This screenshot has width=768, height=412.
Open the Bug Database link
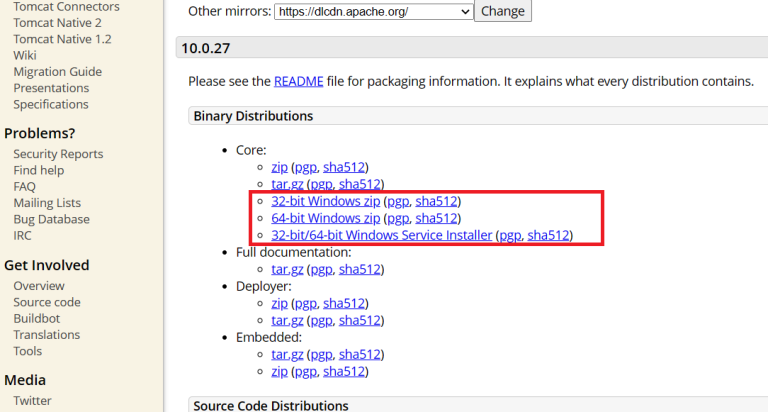click(51, 219)
